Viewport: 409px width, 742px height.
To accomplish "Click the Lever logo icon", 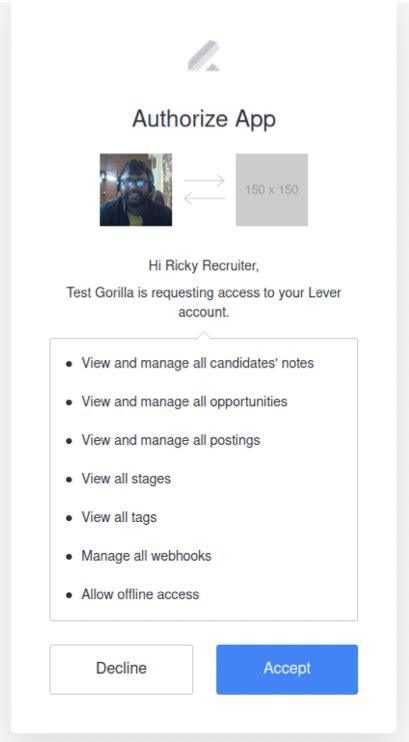I will tap(204, 56).
